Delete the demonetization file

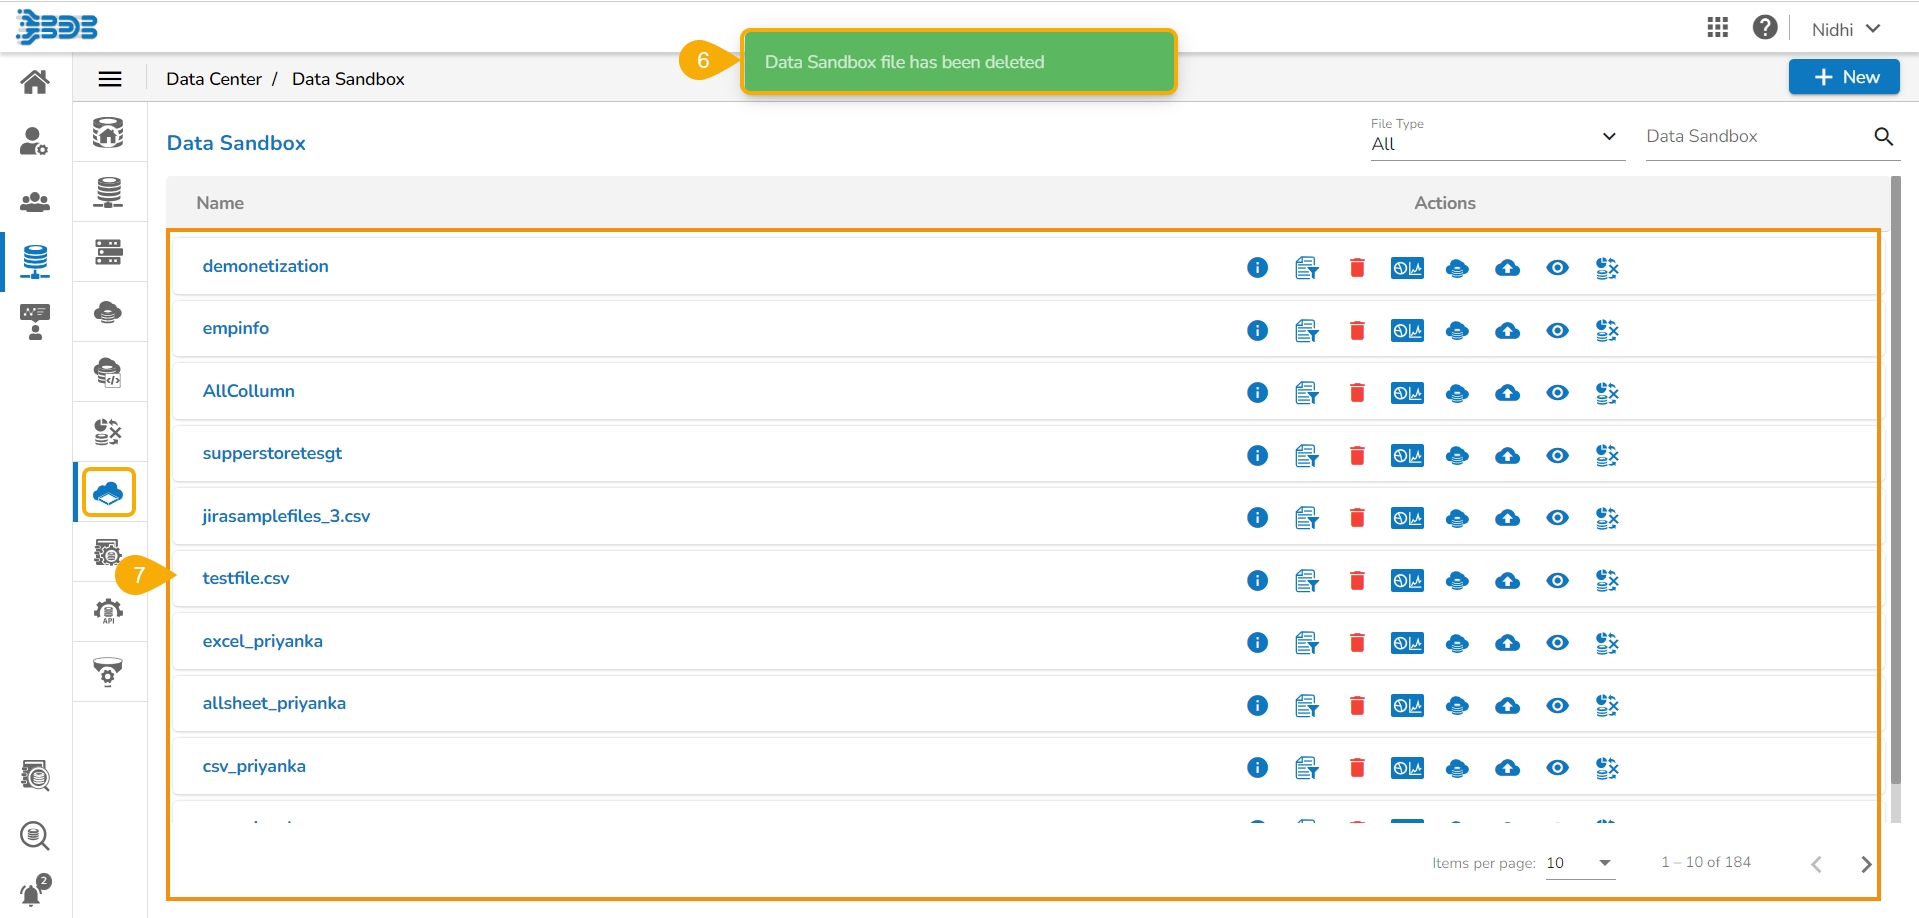(1357, 268)
